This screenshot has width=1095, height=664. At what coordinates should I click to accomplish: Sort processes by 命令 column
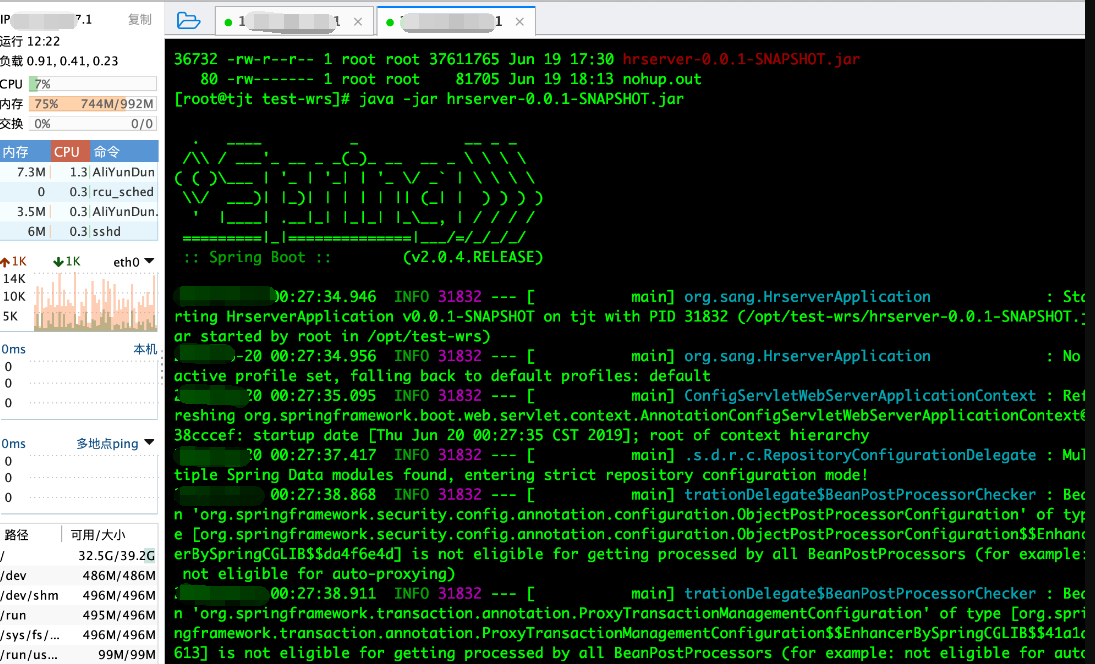124,152
